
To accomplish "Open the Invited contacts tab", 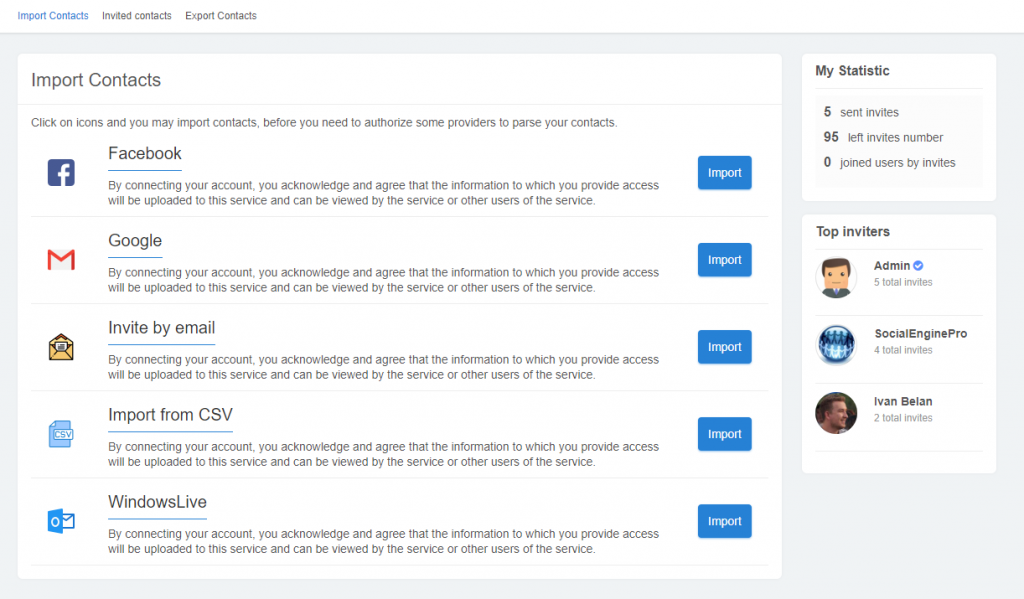I will pos(137,16).
